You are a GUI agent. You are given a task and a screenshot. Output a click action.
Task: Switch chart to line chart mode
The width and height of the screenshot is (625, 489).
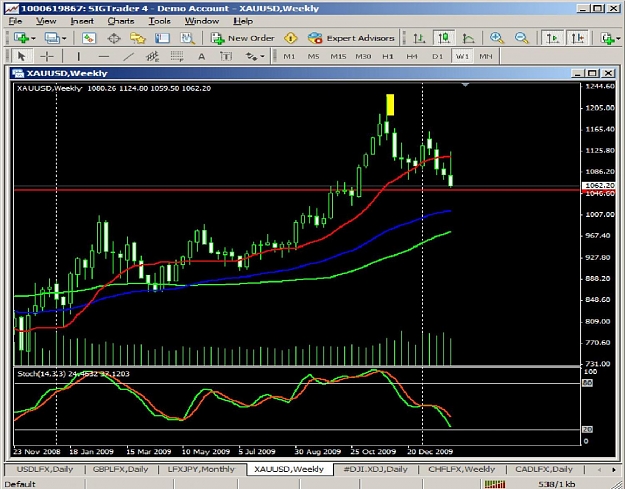468,38
